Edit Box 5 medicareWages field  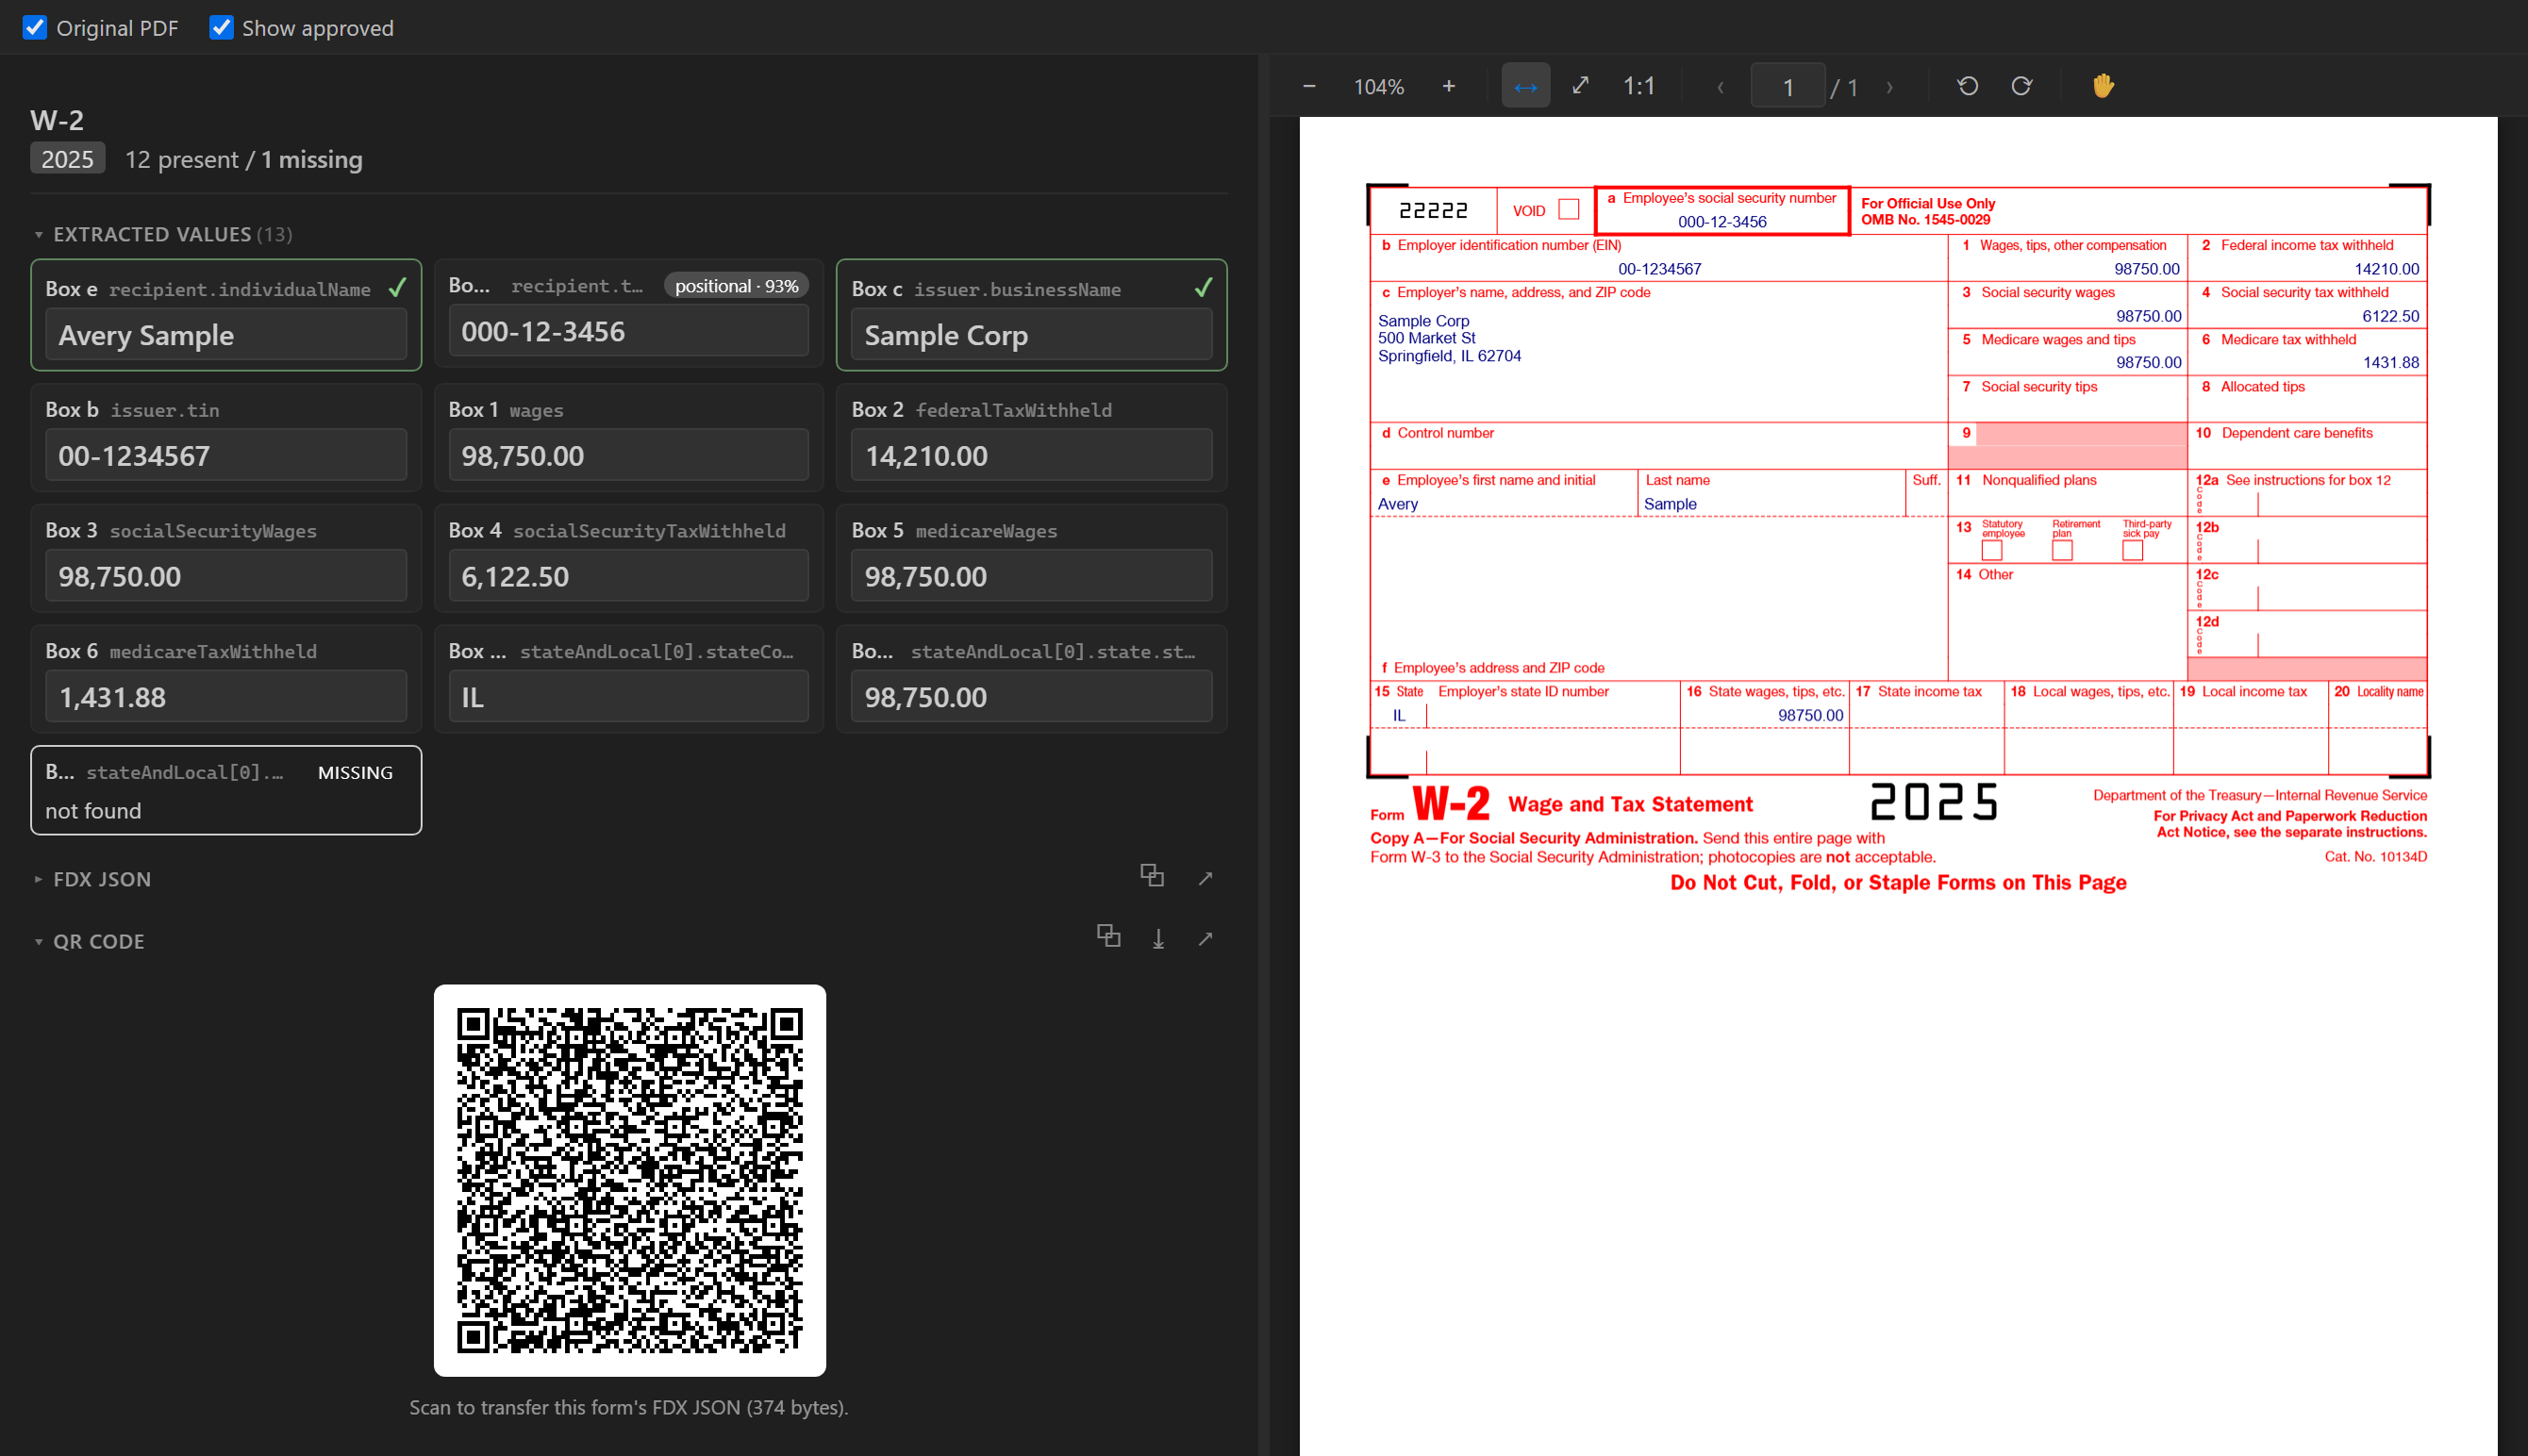click(x=1031, y=576)
